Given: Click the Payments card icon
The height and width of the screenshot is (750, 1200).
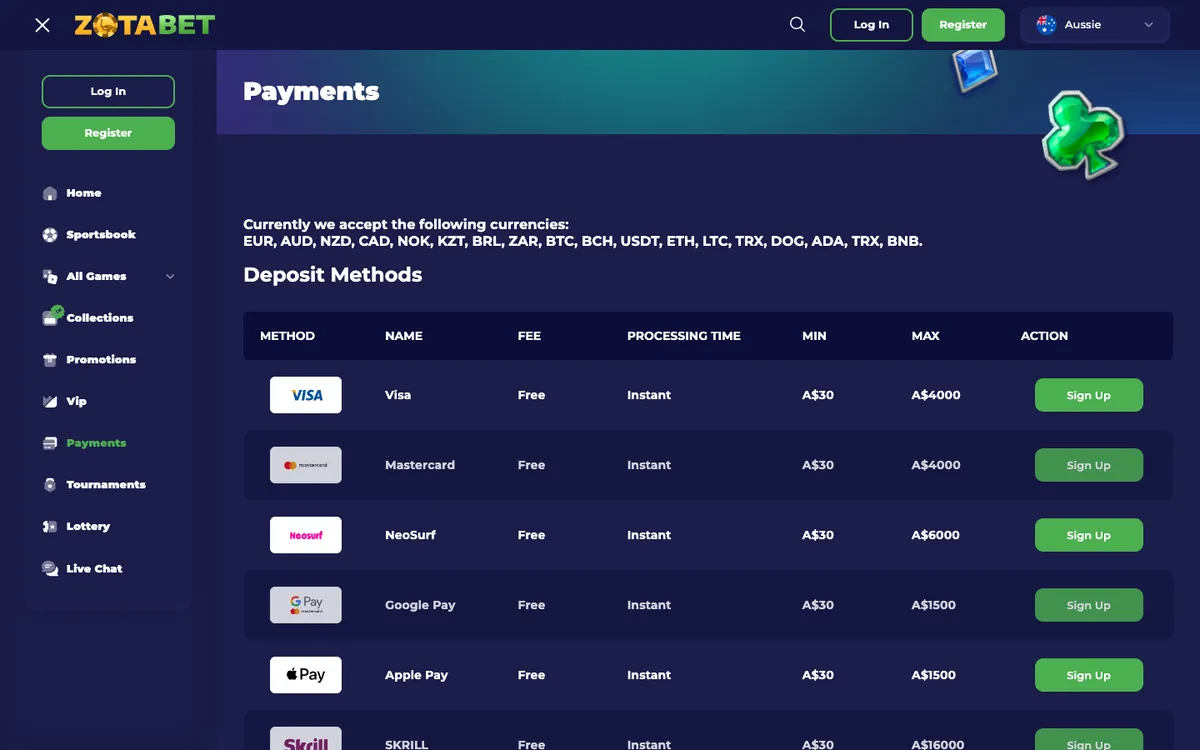Looking at the screenshot, I should point(50,443).
